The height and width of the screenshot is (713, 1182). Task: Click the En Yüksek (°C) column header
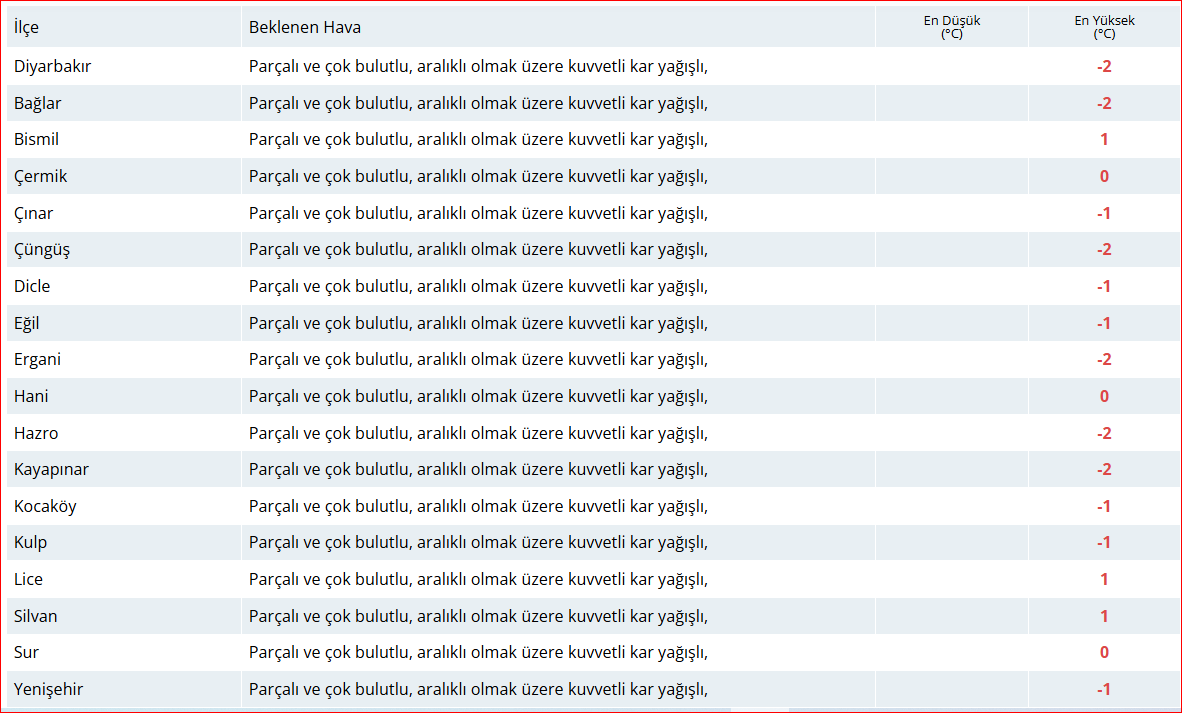[x=1104, y=27]
